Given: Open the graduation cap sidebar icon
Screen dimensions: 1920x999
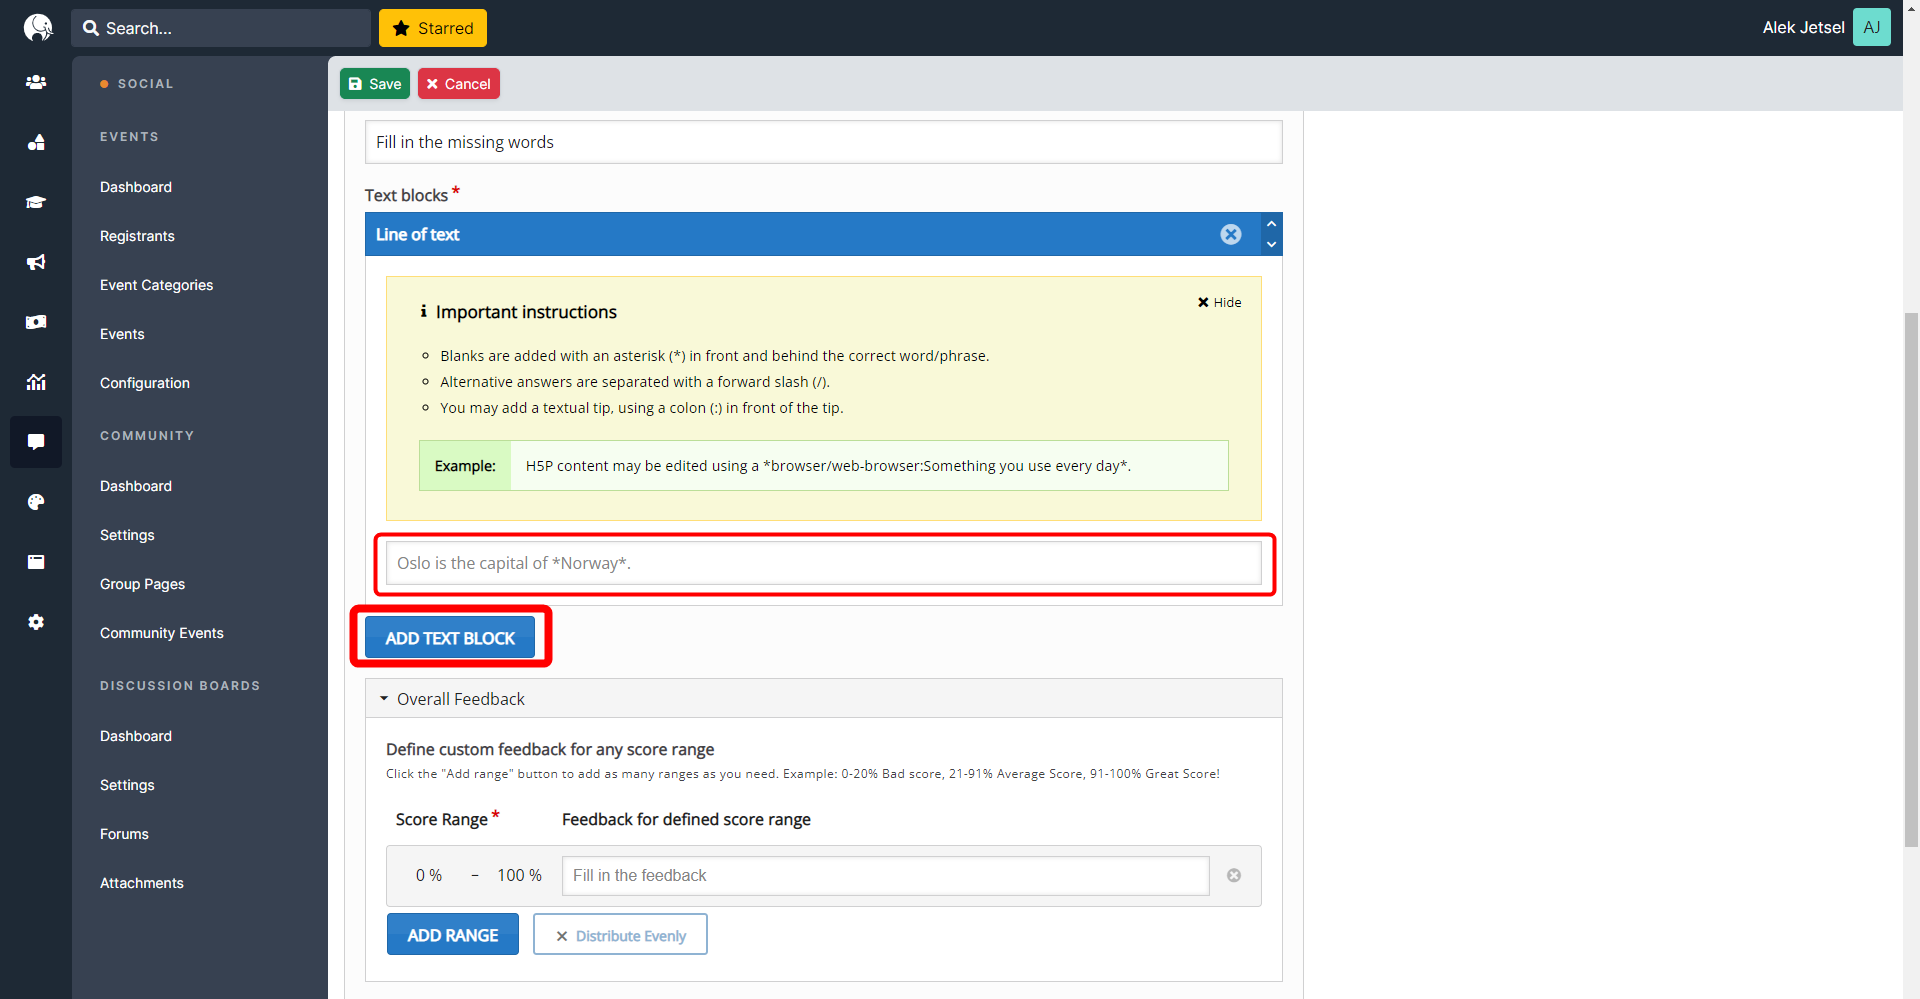Looking at the screenshot, I should (x=36, y=202).
